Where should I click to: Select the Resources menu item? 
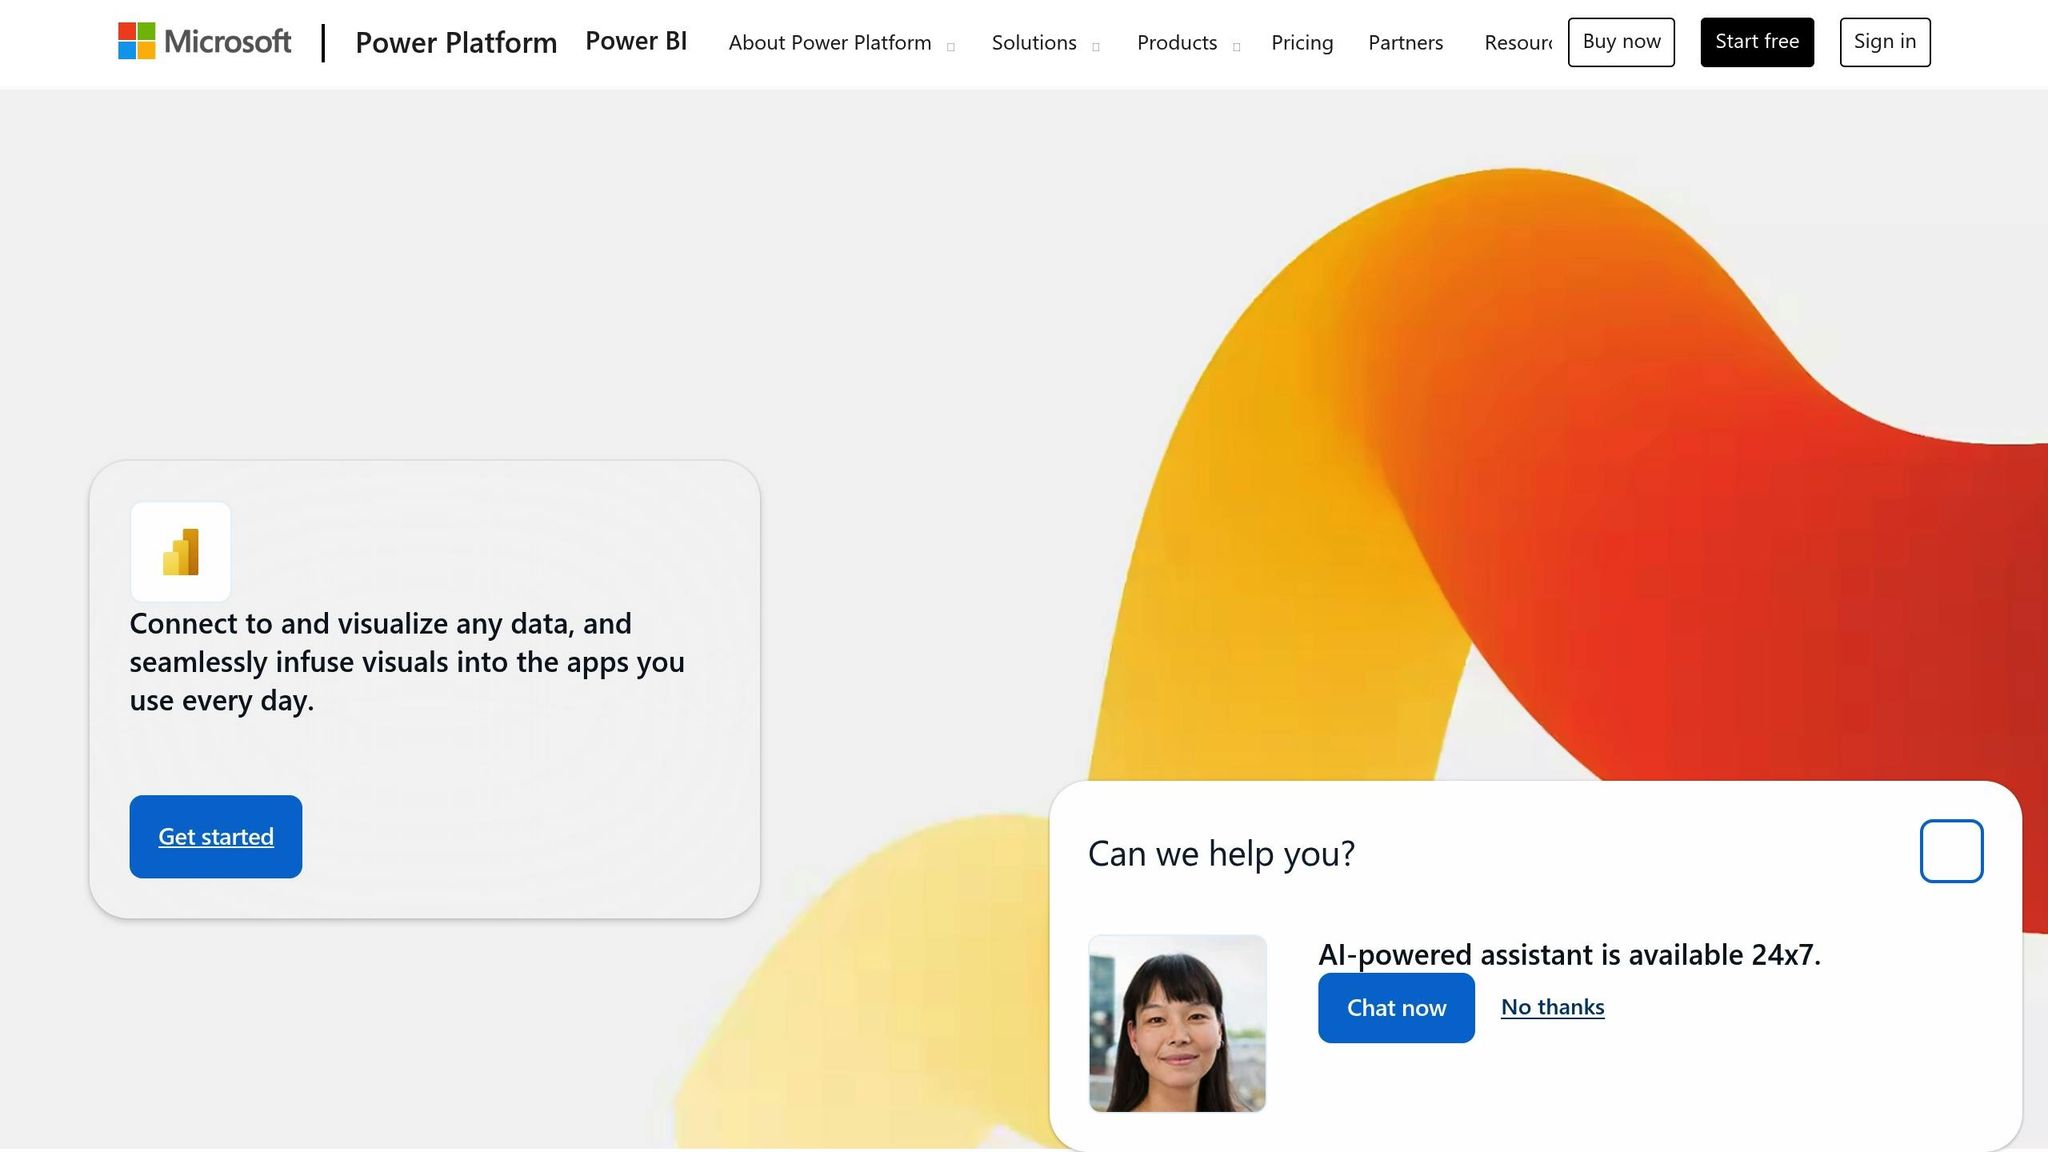click(x=1517, y=43)
